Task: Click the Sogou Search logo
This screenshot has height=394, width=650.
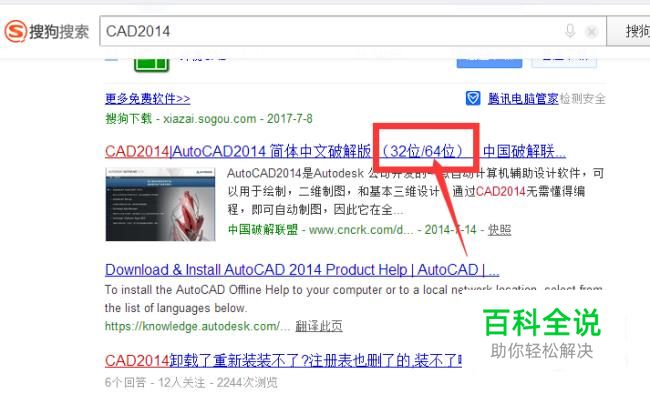Action: coord(47,32)
